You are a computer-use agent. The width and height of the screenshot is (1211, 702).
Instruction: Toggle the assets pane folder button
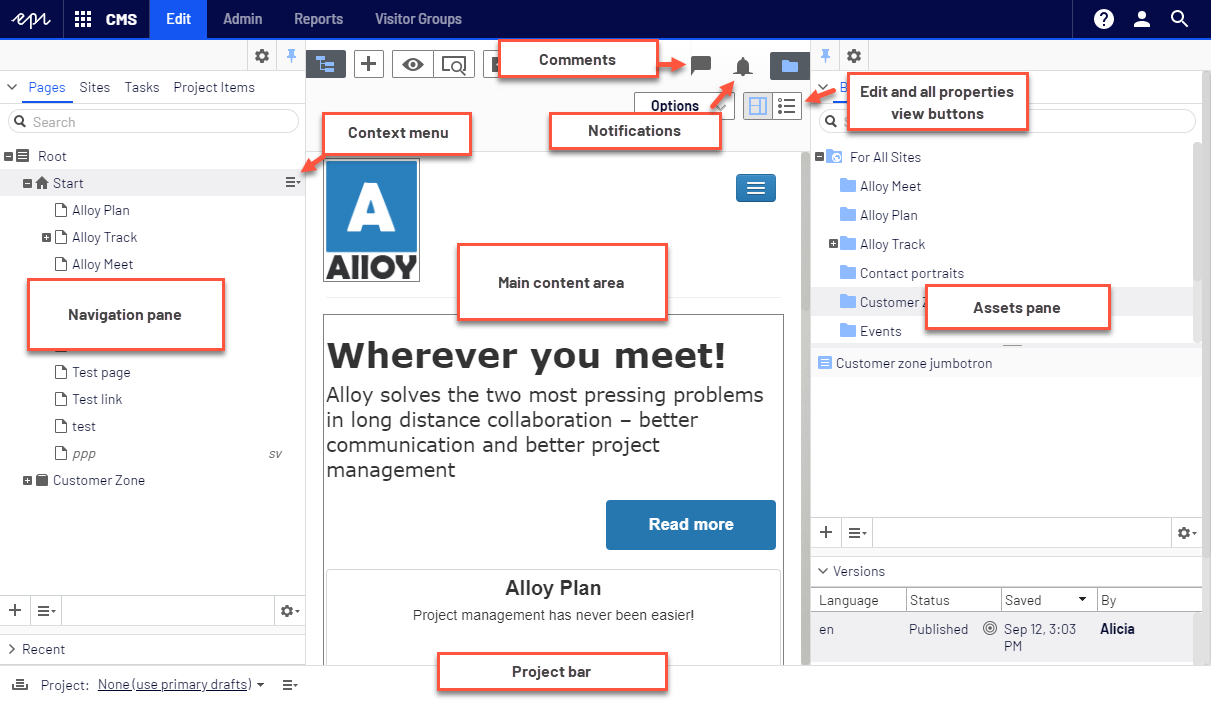[789, 66]
